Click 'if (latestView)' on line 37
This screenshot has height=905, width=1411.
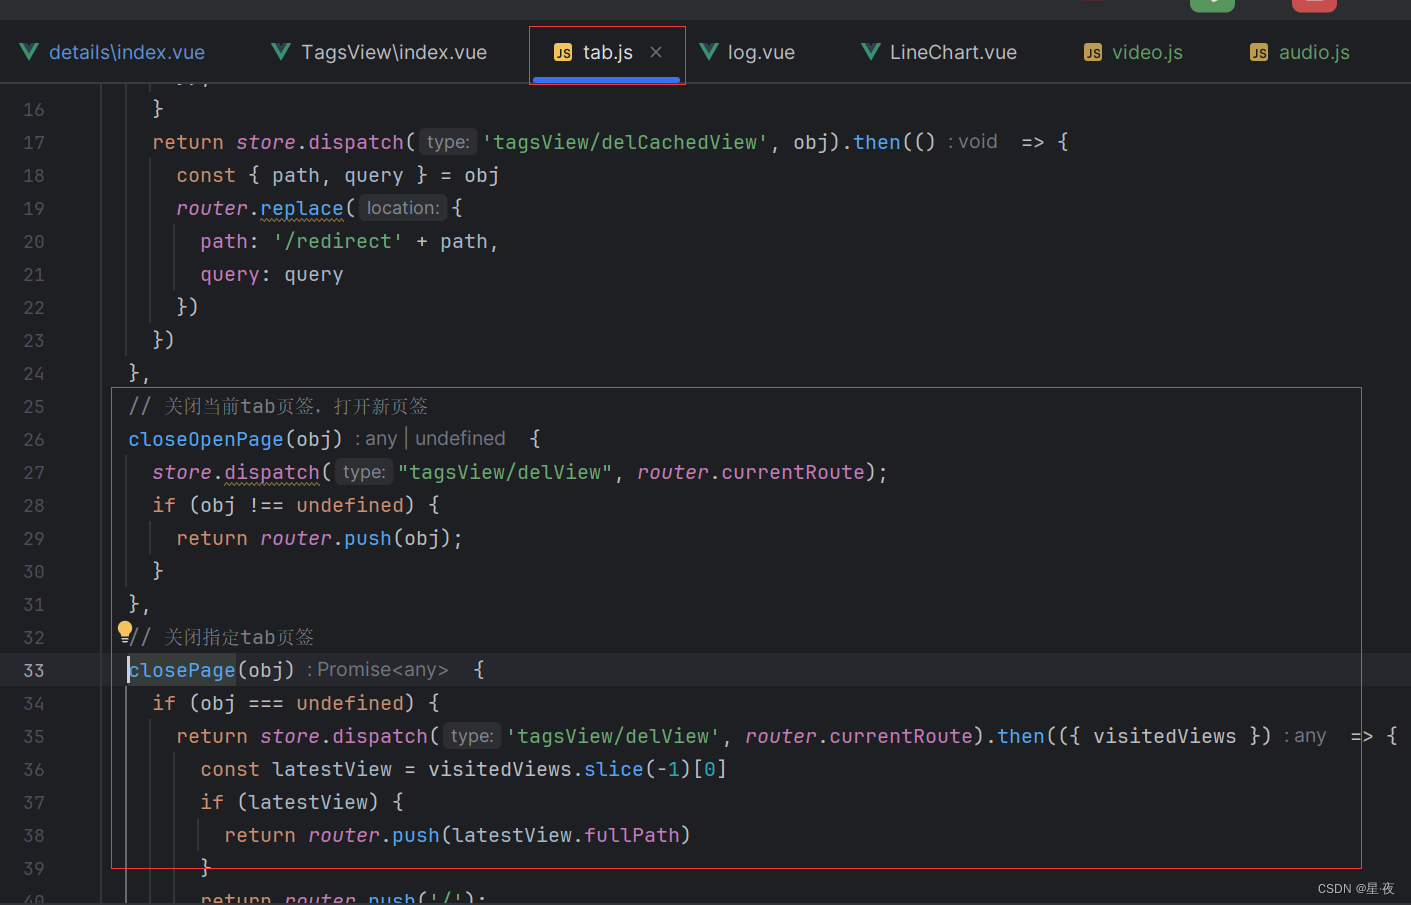(x=290, y=802)
